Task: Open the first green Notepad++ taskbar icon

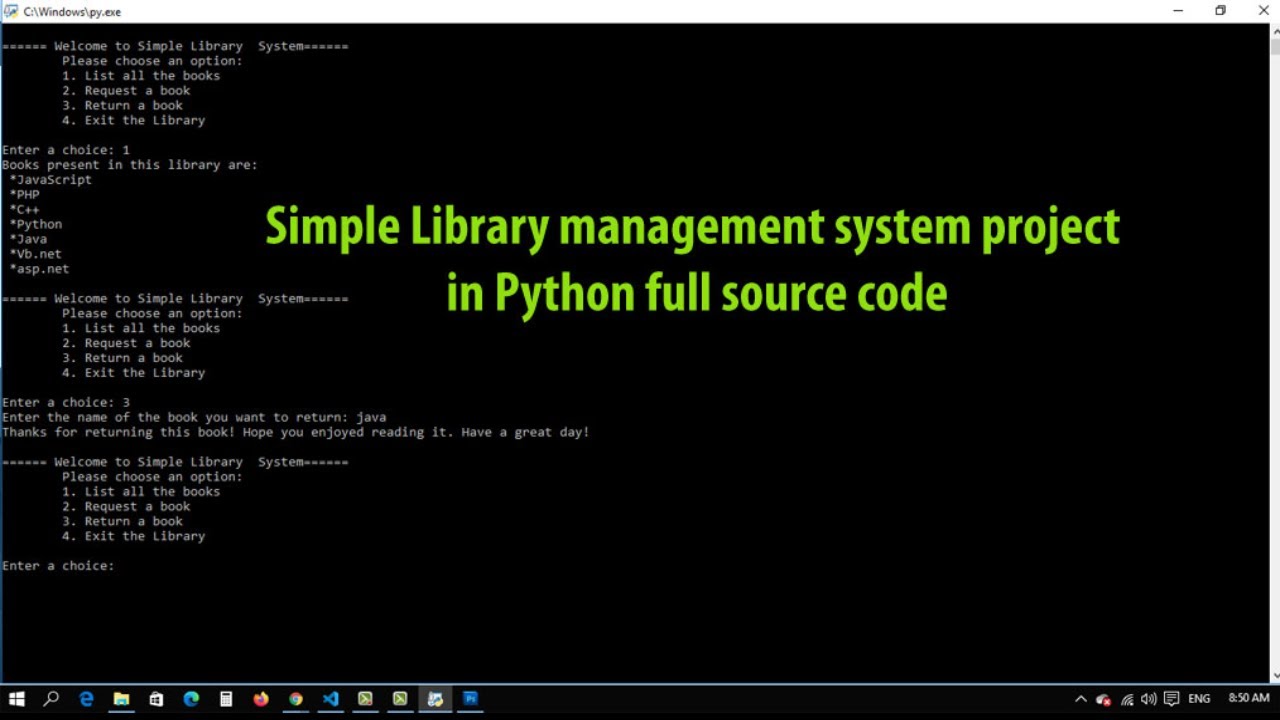Action: [366, 699]
